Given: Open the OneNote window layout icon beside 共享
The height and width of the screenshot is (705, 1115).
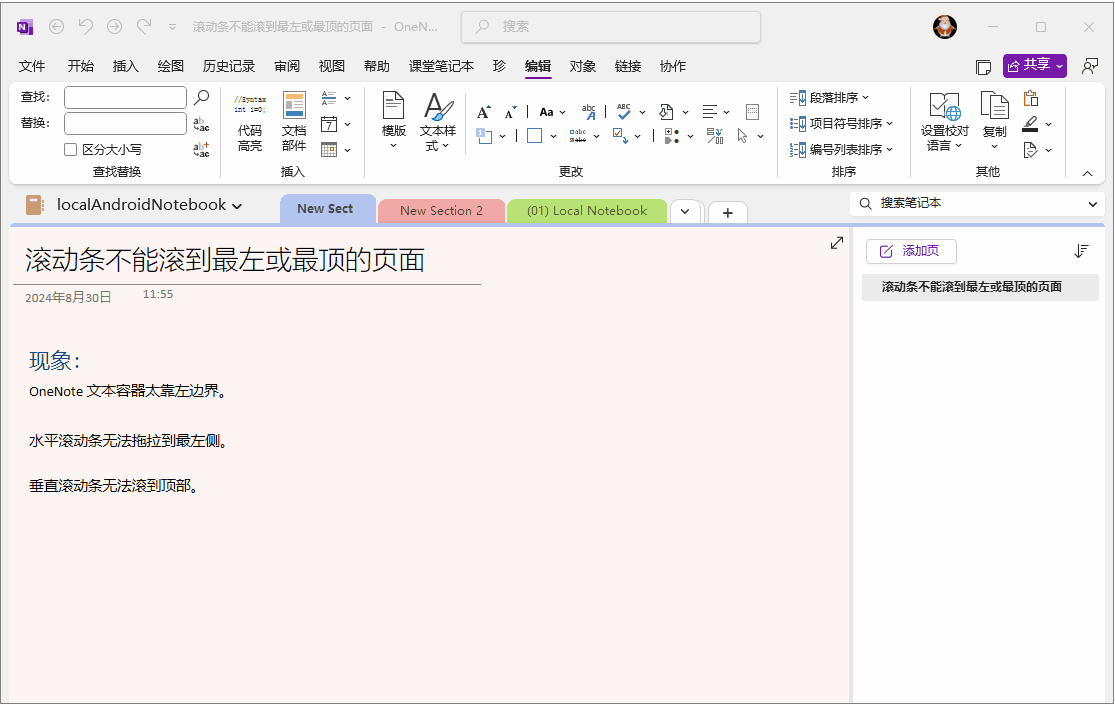Looking at the screenshot, I should 983,67.
